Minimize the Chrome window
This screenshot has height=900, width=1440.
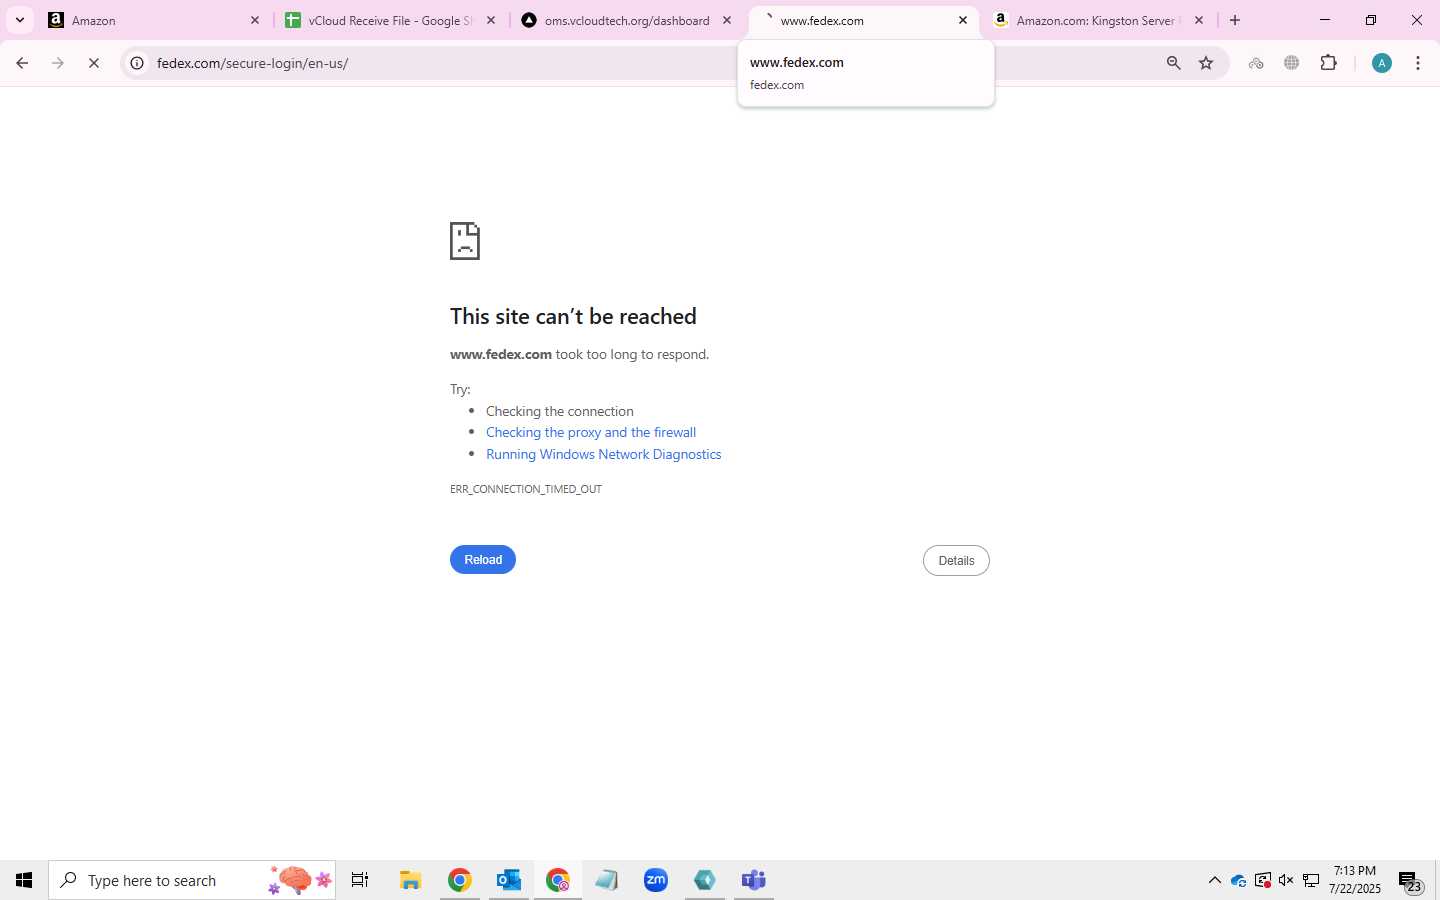(x=1325, y=20)
